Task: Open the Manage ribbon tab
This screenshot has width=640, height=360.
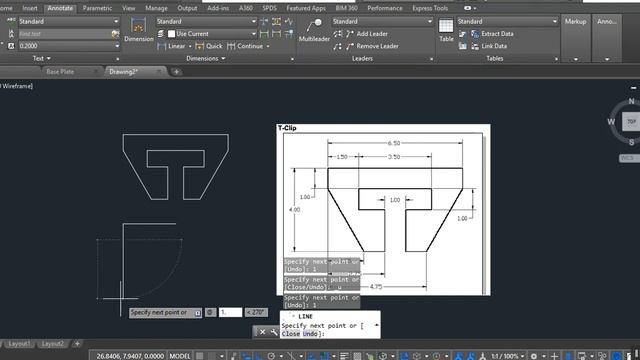Action: coord(156,8)
